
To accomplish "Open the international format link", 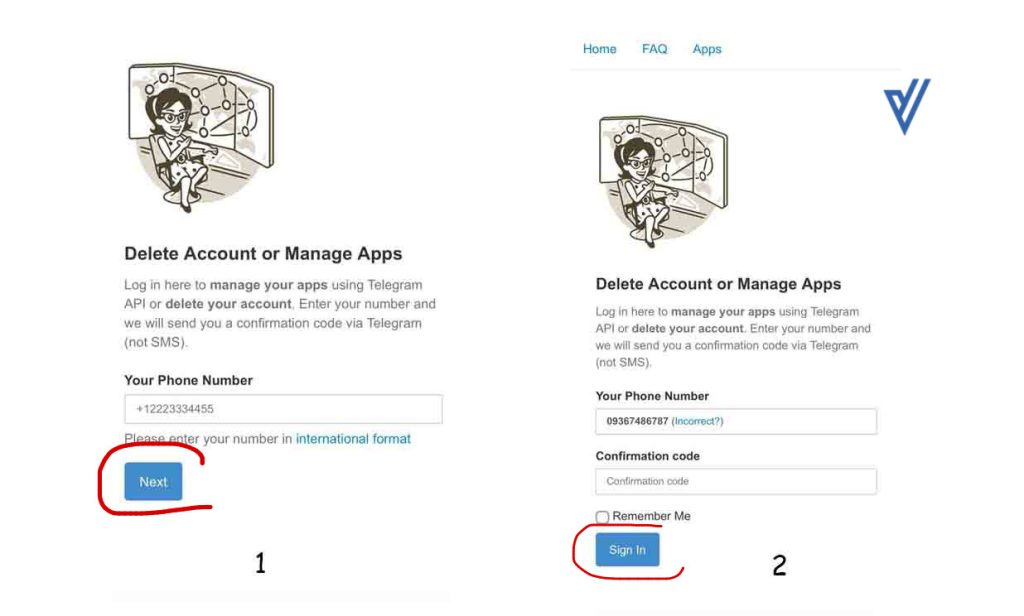I will (353, 439).
